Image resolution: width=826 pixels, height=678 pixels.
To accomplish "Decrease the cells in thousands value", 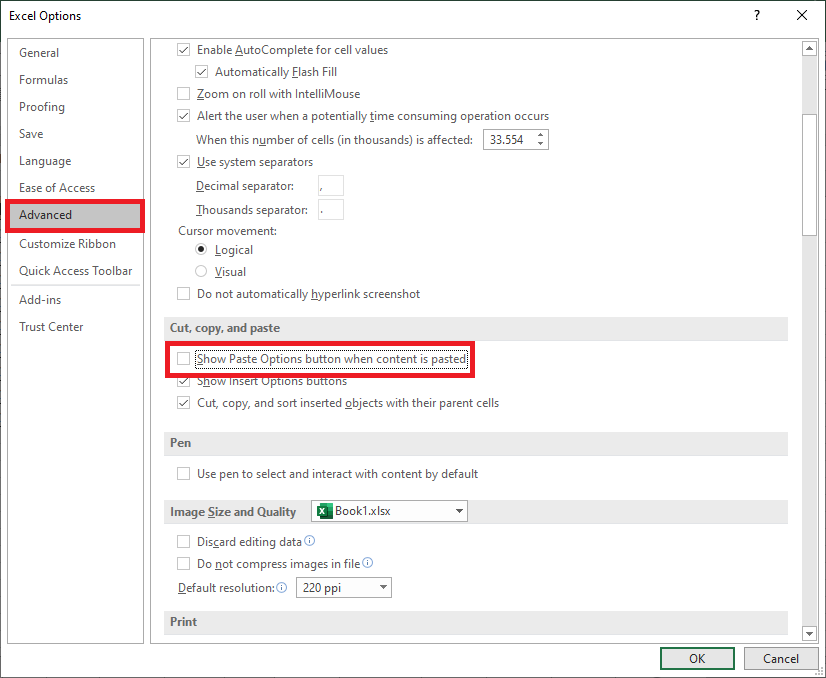I will pos(540,144).
